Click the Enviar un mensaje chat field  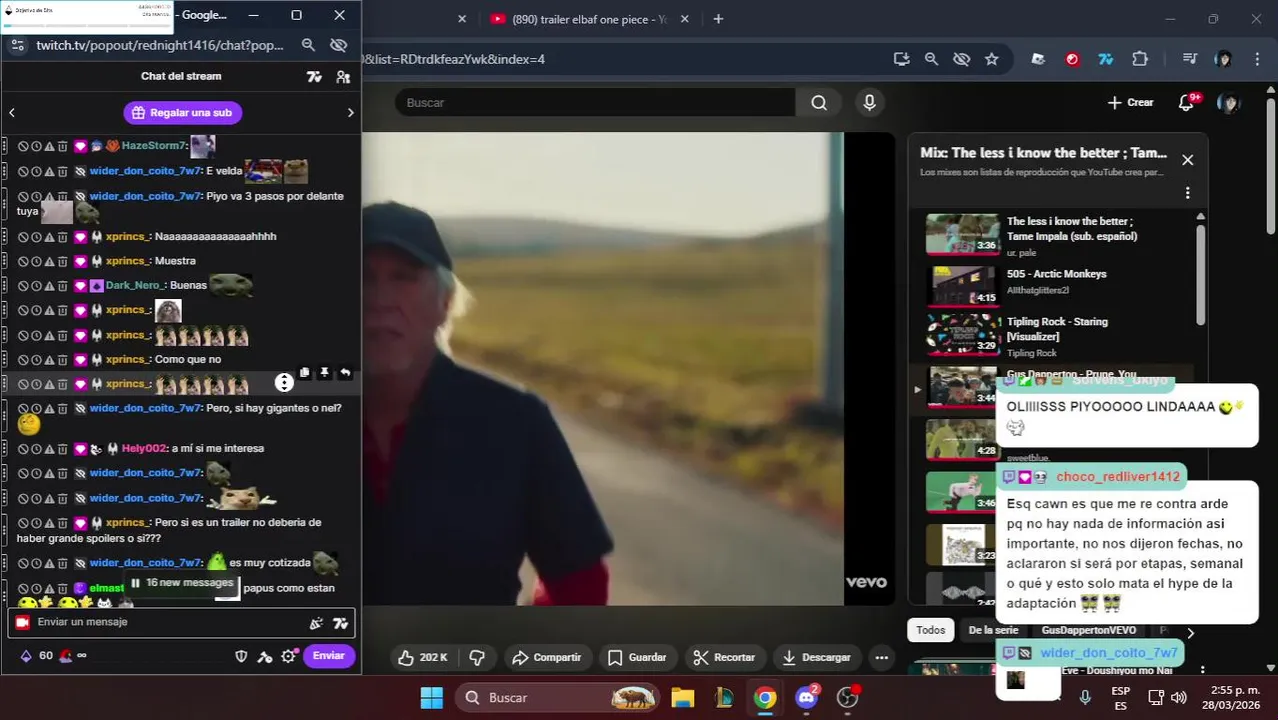point(165,622)
